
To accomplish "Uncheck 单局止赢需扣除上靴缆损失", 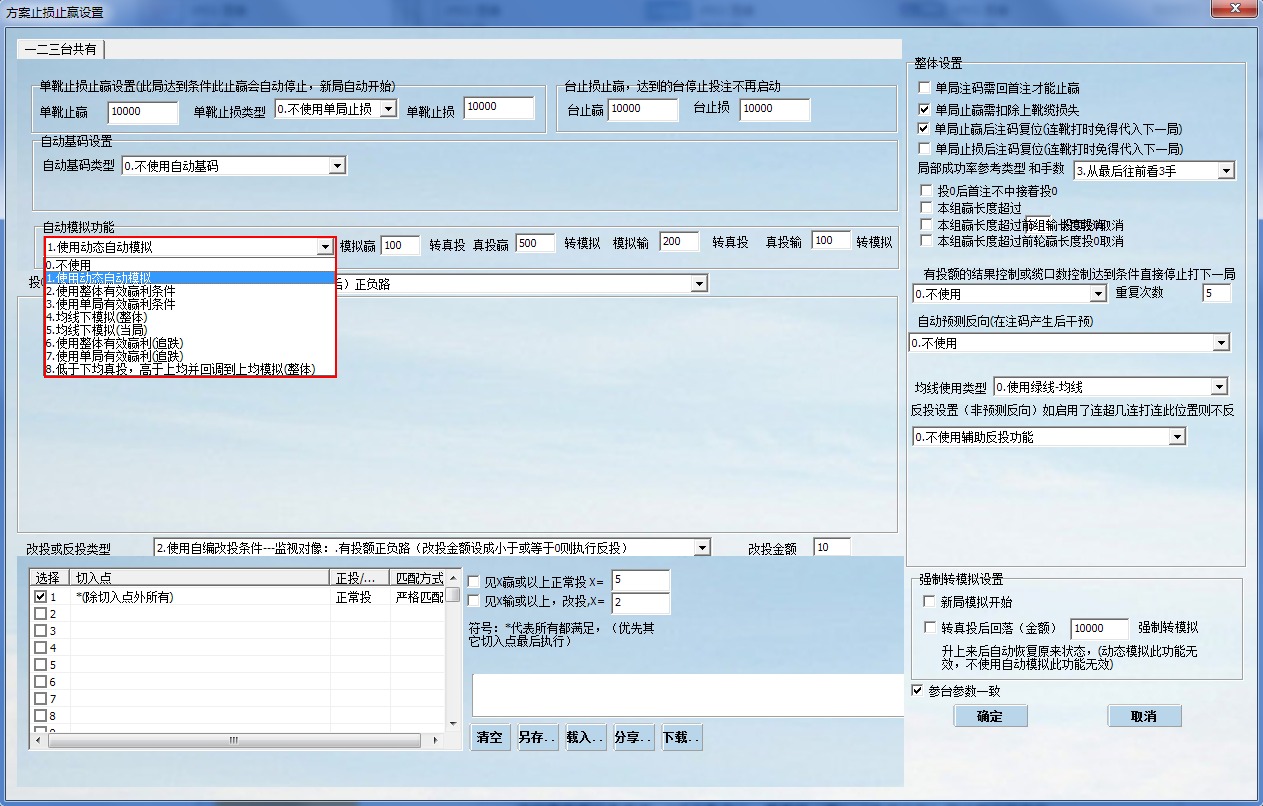I will coord(923,110).
